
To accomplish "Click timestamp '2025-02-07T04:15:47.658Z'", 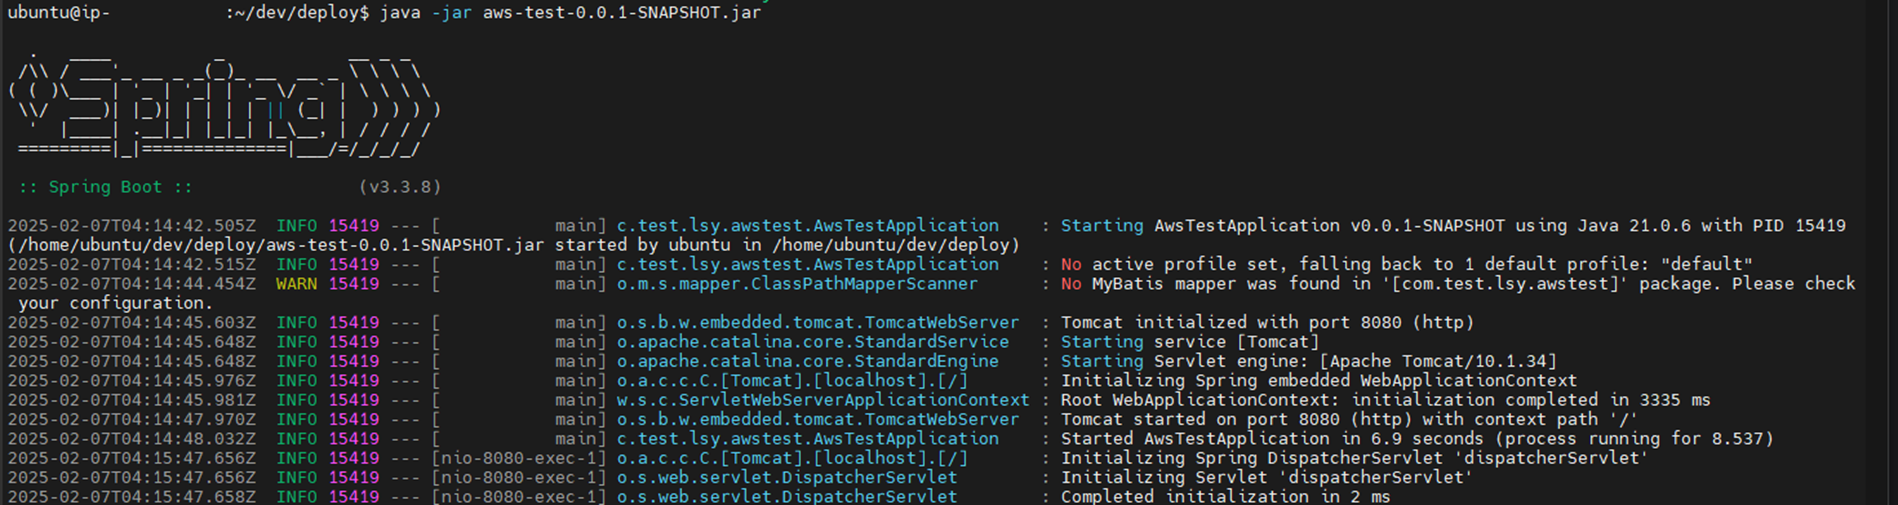I will (x=131, y=497).
